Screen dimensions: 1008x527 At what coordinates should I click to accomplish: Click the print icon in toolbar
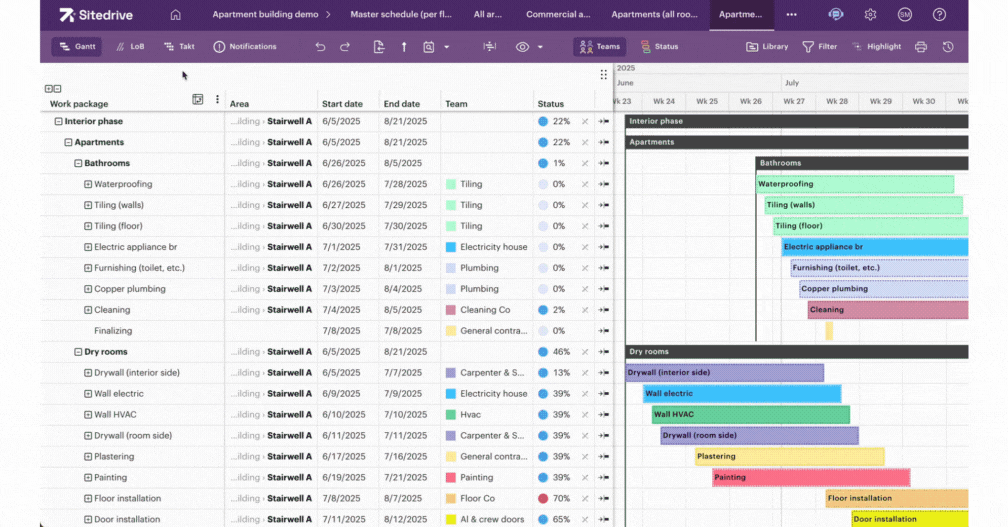tap(921, 47)
